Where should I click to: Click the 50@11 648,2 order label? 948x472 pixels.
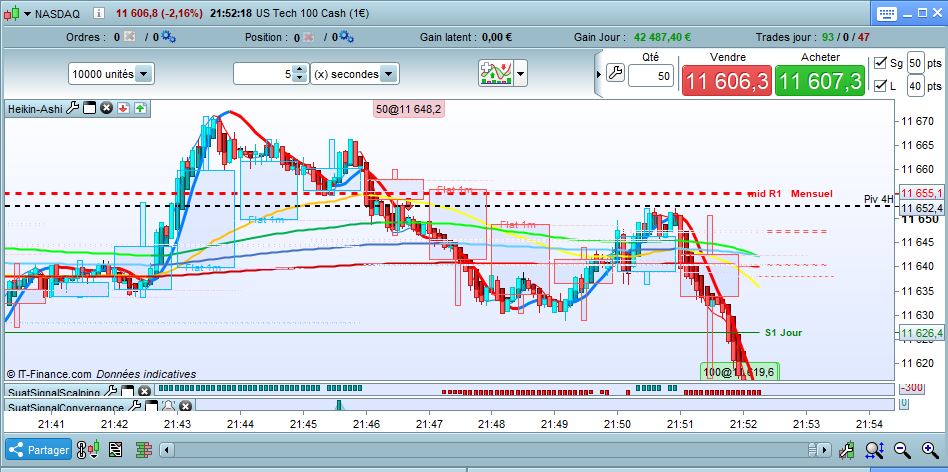pos(409,109)
